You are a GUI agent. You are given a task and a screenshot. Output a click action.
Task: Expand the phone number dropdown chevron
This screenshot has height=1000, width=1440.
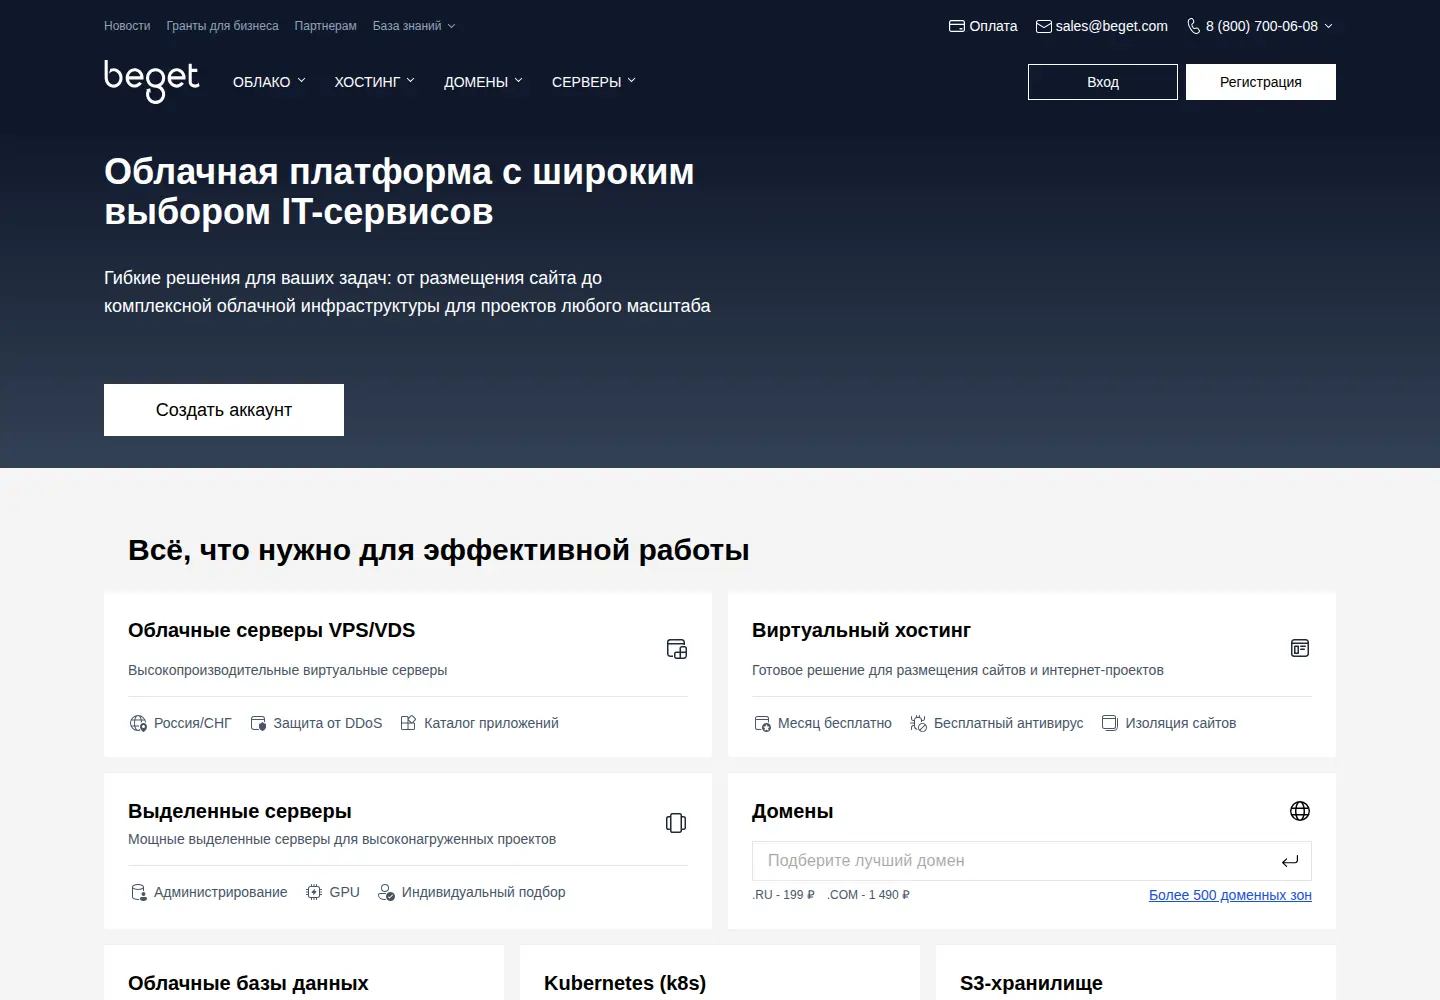(x=1328, y=26)
